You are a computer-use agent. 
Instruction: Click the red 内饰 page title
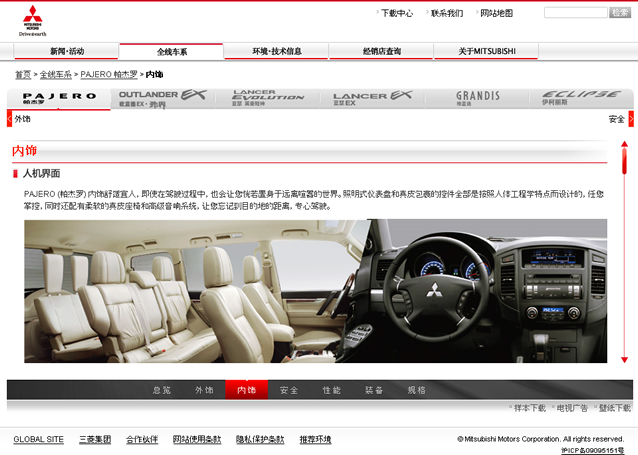click(x=24, y=151)
